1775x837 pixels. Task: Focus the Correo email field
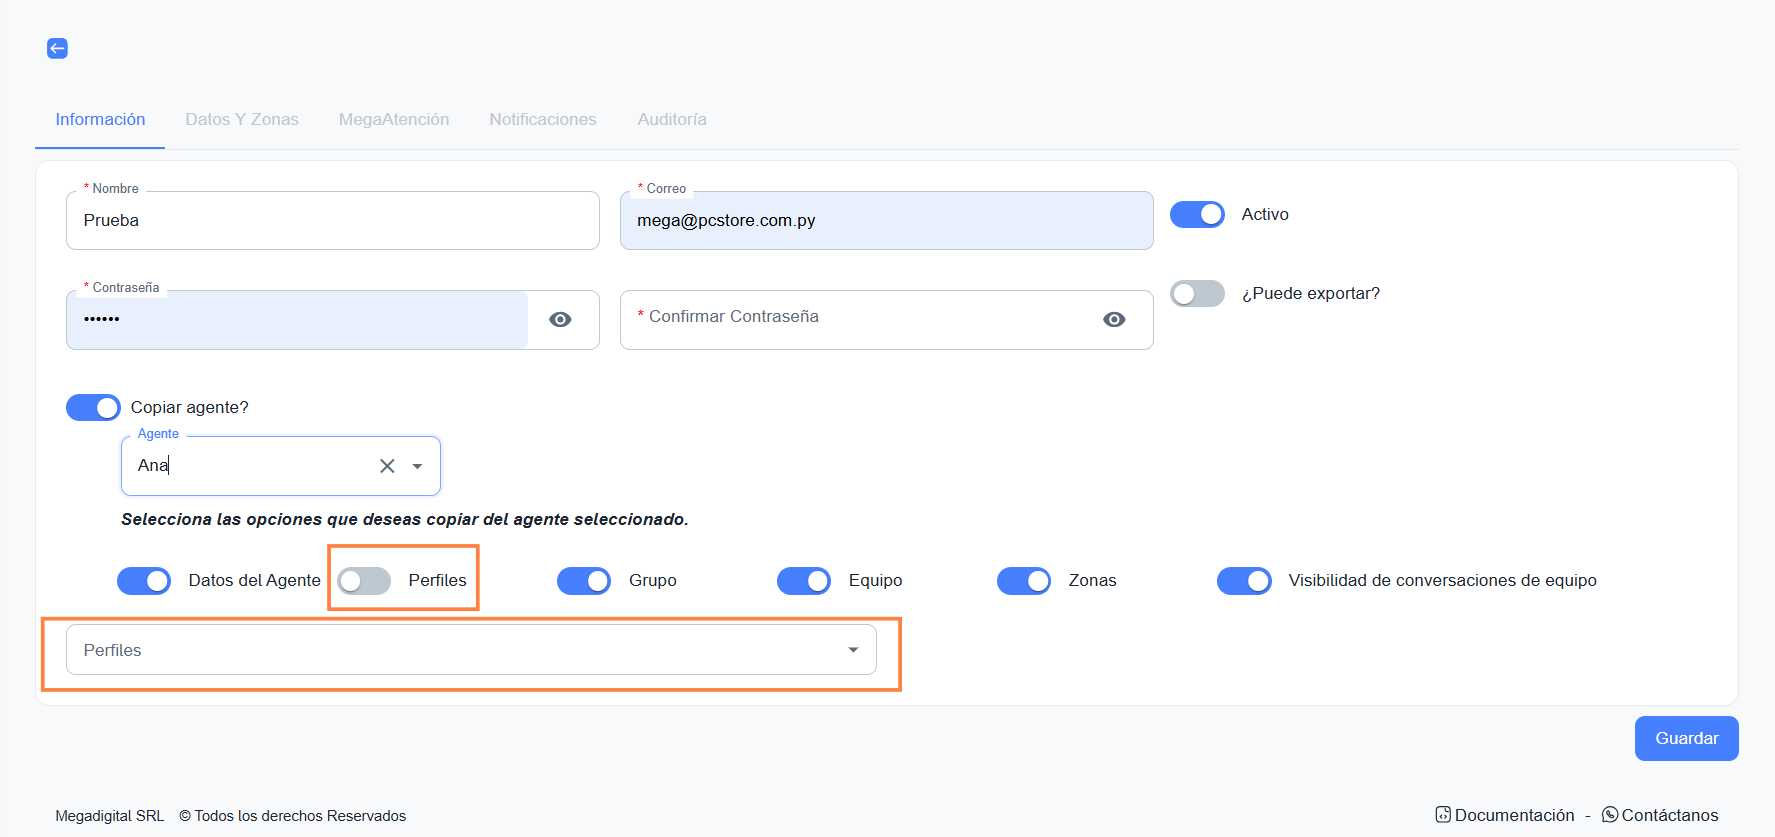pyautogui.click(x=886, y=220)
